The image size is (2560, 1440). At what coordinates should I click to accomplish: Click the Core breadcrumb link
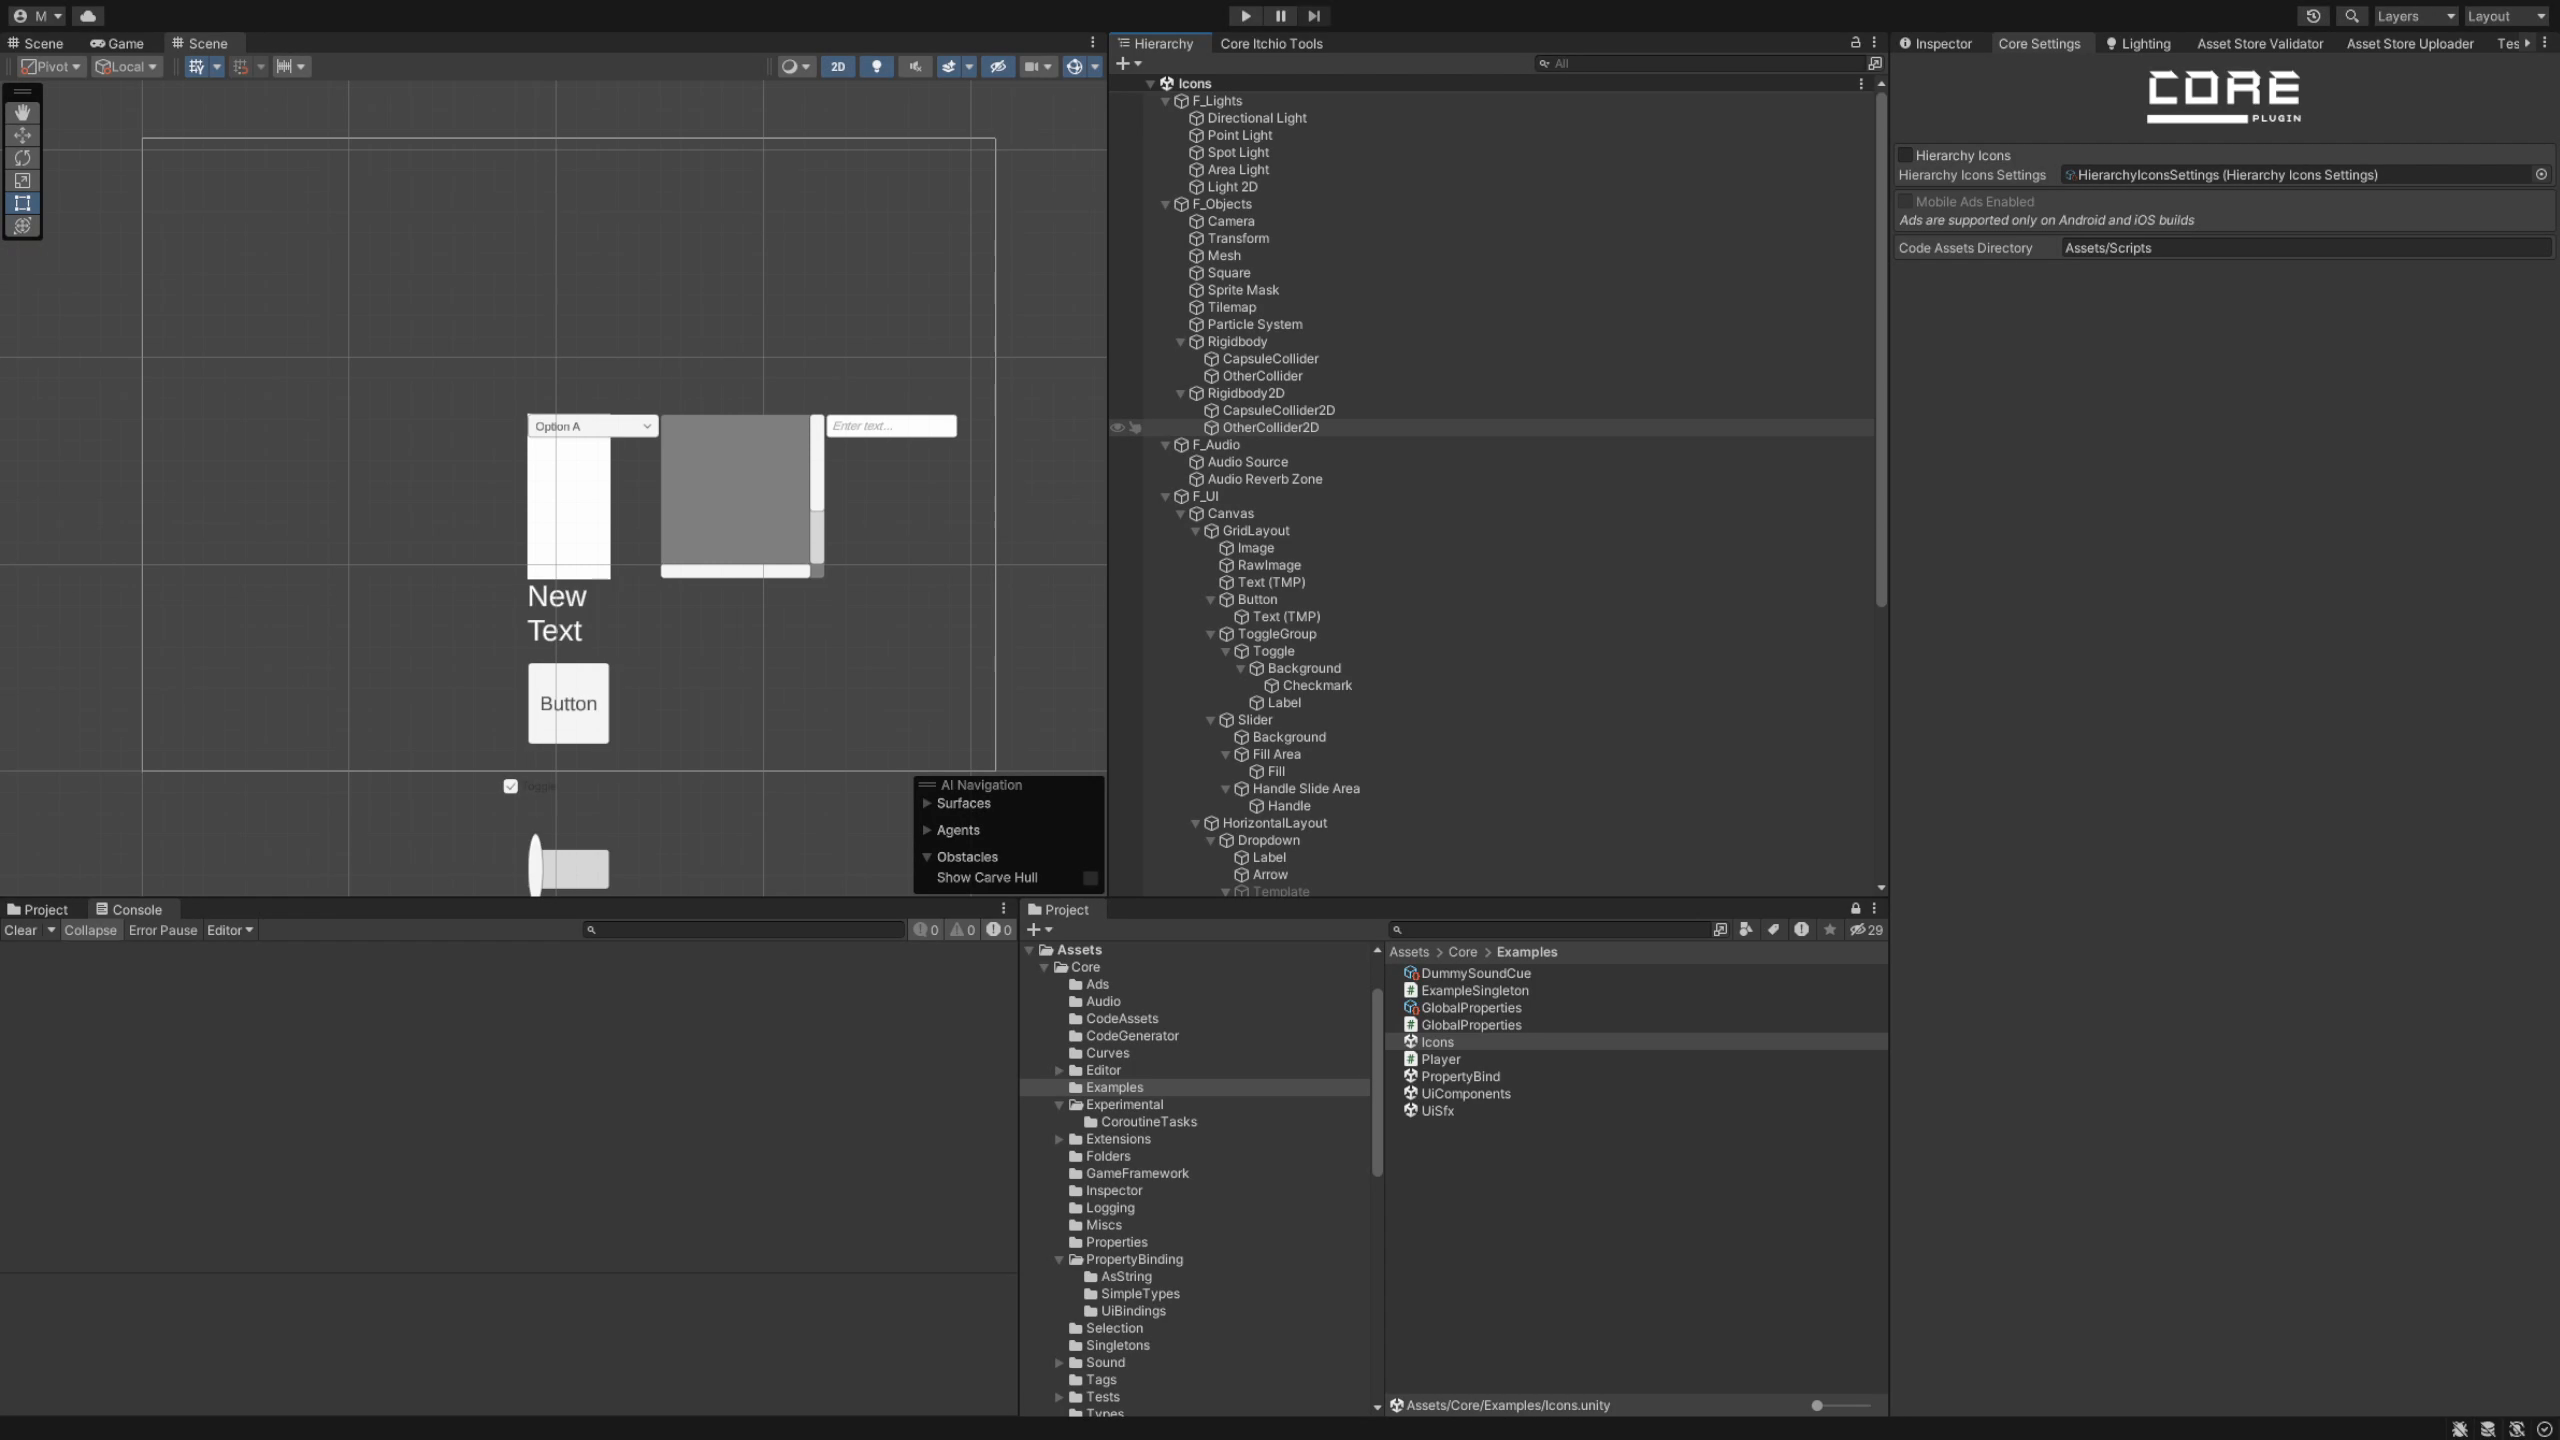(1462, 952)
